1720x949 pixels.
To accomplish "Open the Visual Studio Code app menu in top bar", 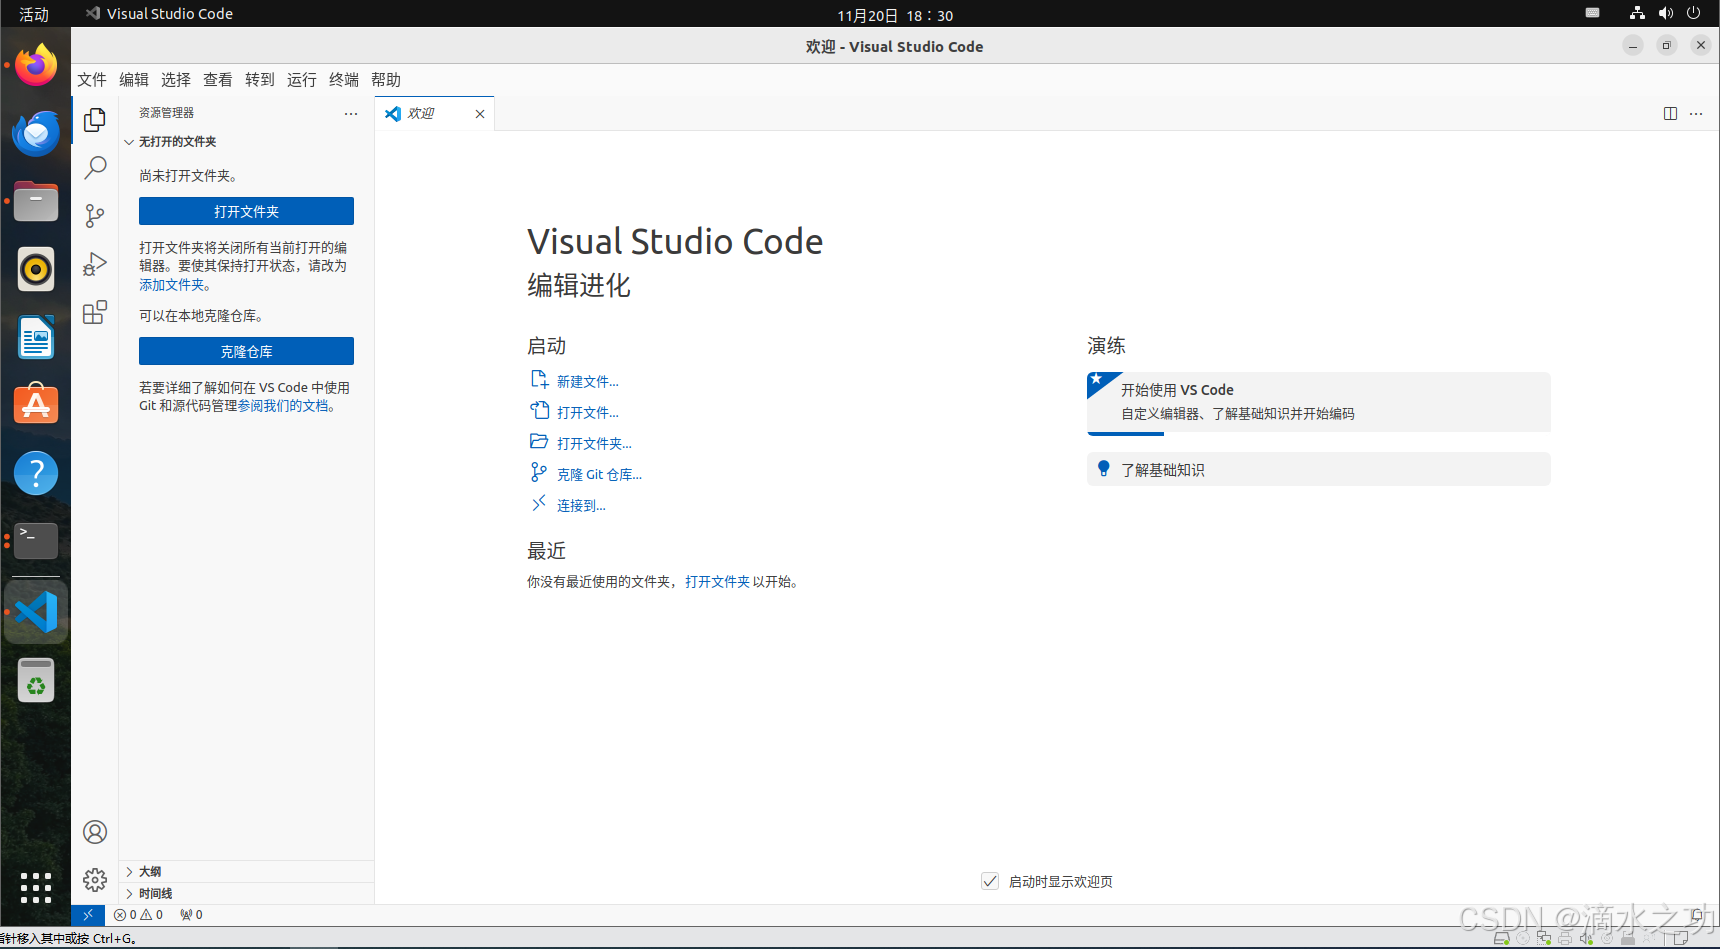I will [160, 14].
